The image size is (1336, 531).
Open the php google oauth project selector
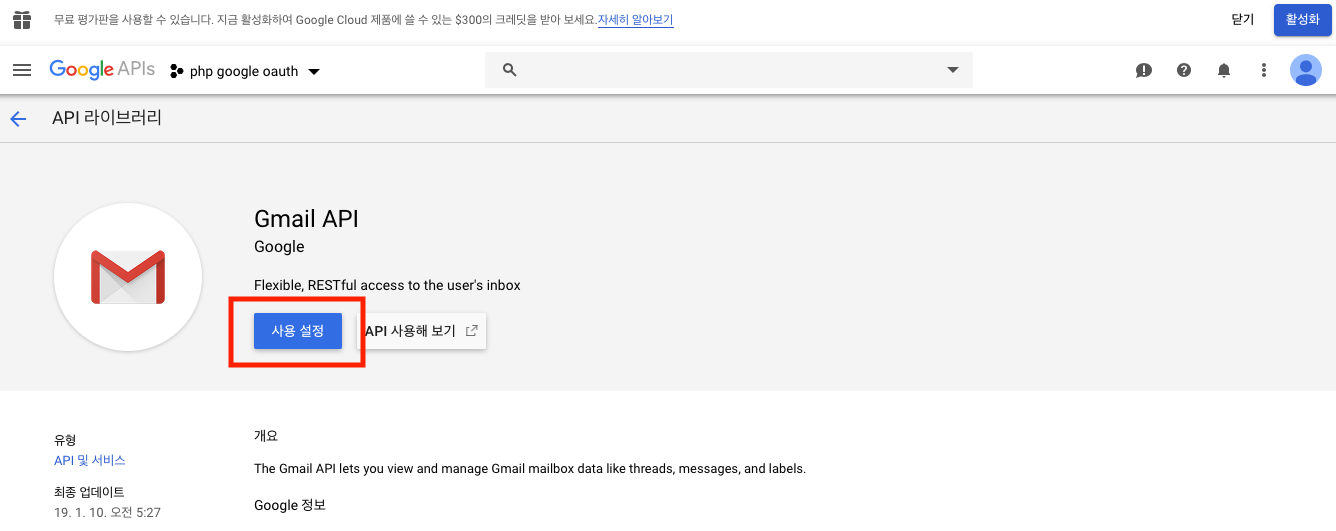tap(245, 71)
